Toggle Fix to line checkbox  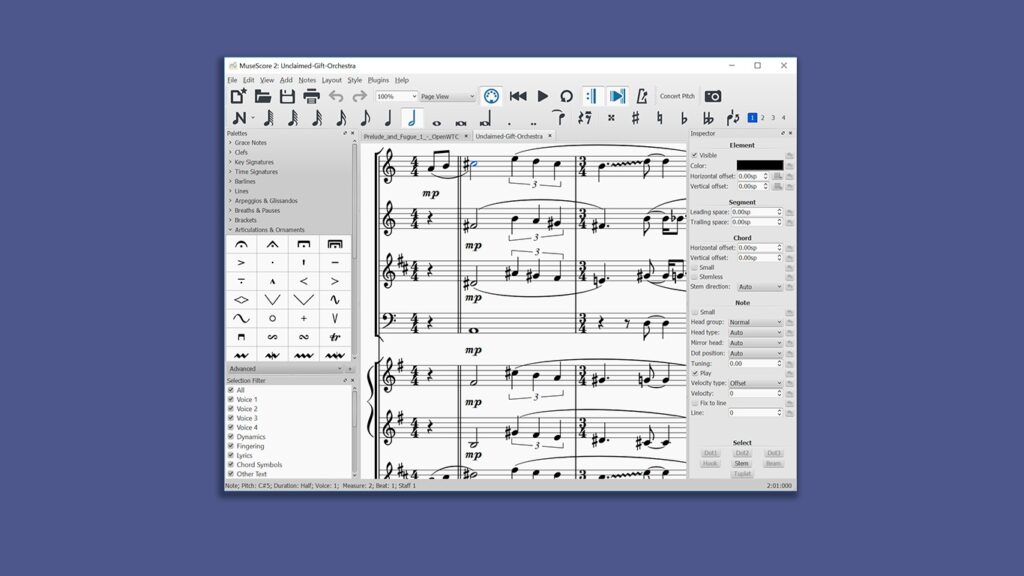tap(694, 404)
